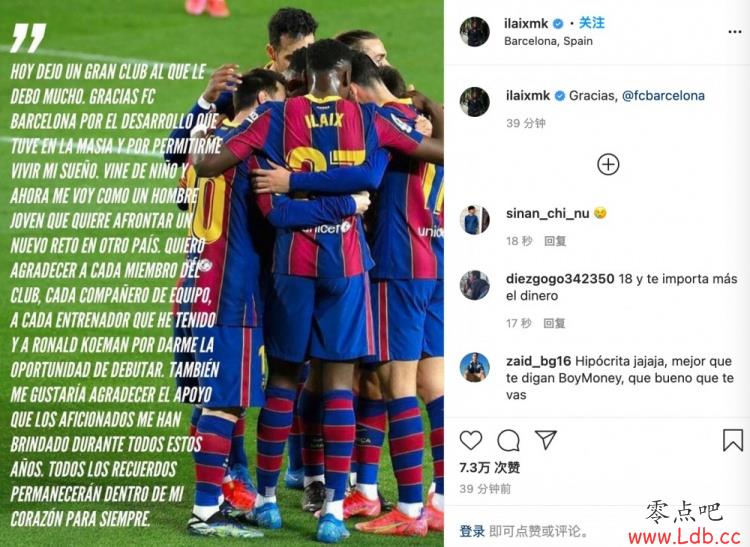Open comments via speech bubble icon

click(x=508, y=440)
